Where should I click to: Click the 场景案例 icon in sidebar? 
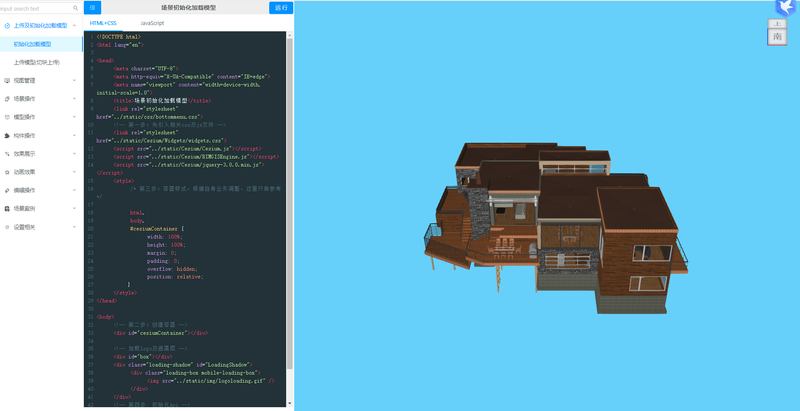click(7, 209)
